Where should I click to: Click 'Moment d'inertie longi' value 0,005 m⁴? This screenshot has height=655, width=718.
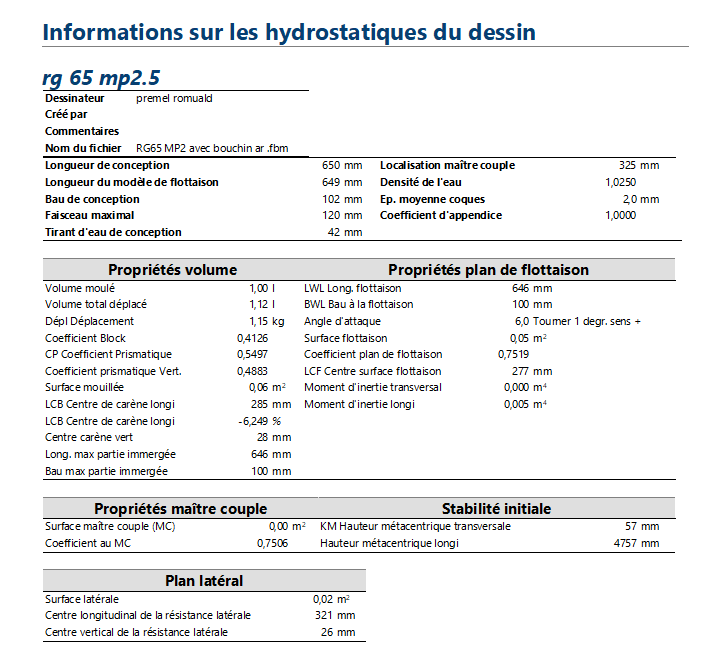[x=526, y=404]
